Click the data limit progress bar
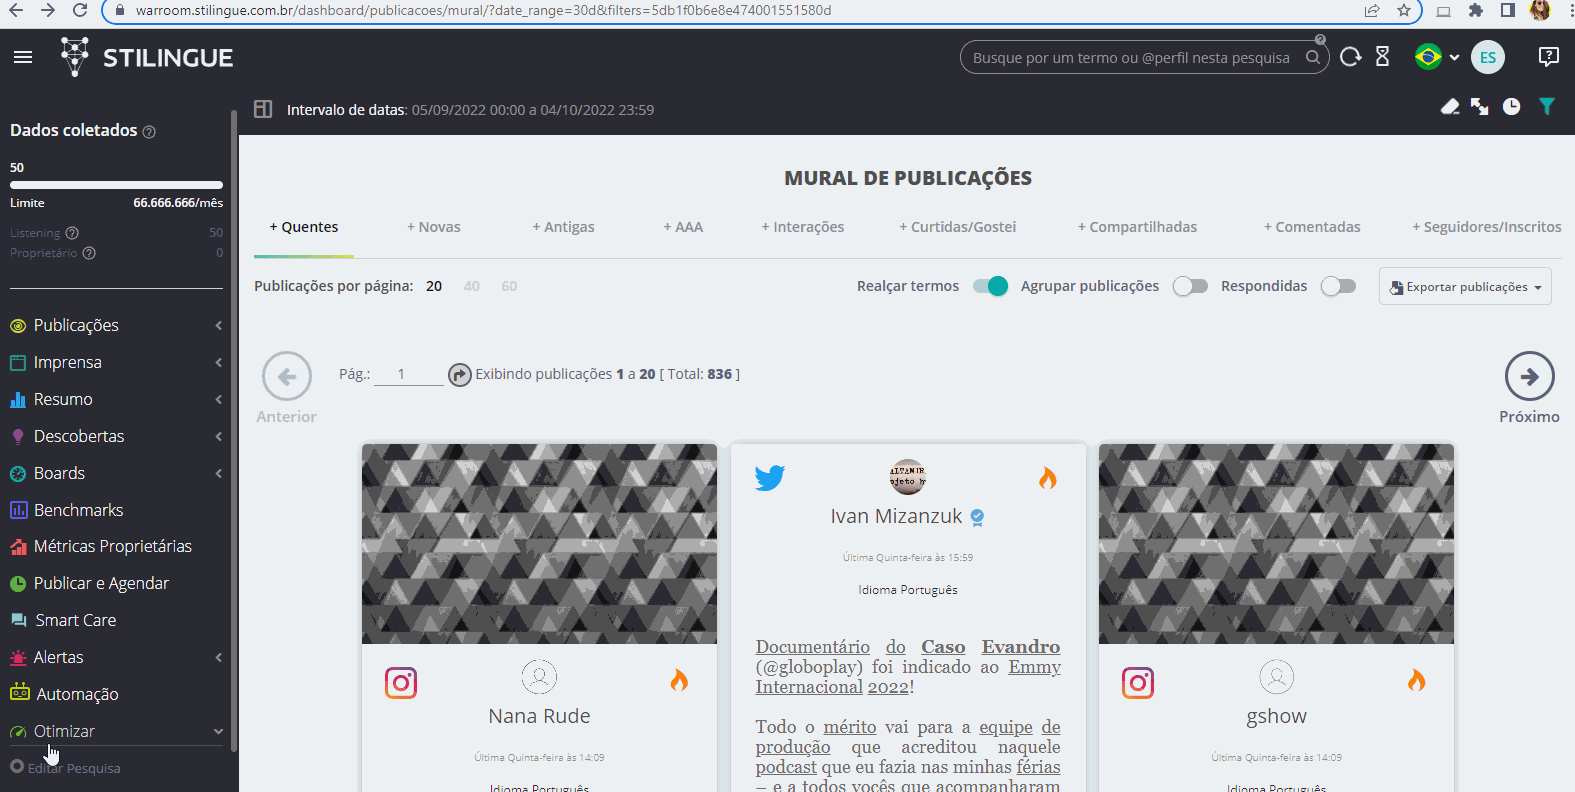The width and height of the screenshot is (1575, 792). (116, 185)
